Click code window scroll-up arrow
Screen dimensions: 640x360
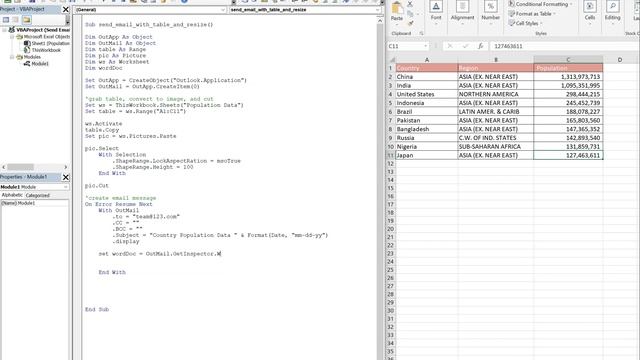point(380,20)
